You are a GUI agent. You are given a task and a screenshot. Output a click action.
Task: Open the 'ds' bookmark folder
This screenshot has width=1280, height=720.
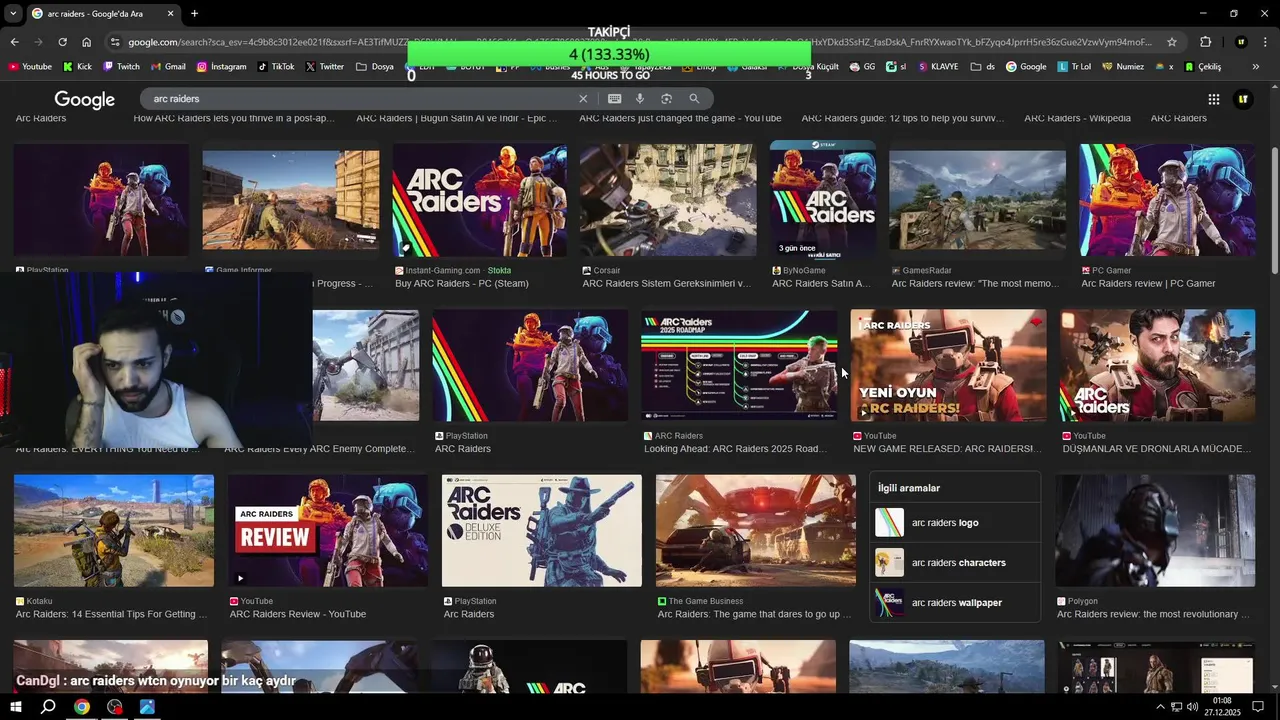pyautogui.click(x=983, y=67)
